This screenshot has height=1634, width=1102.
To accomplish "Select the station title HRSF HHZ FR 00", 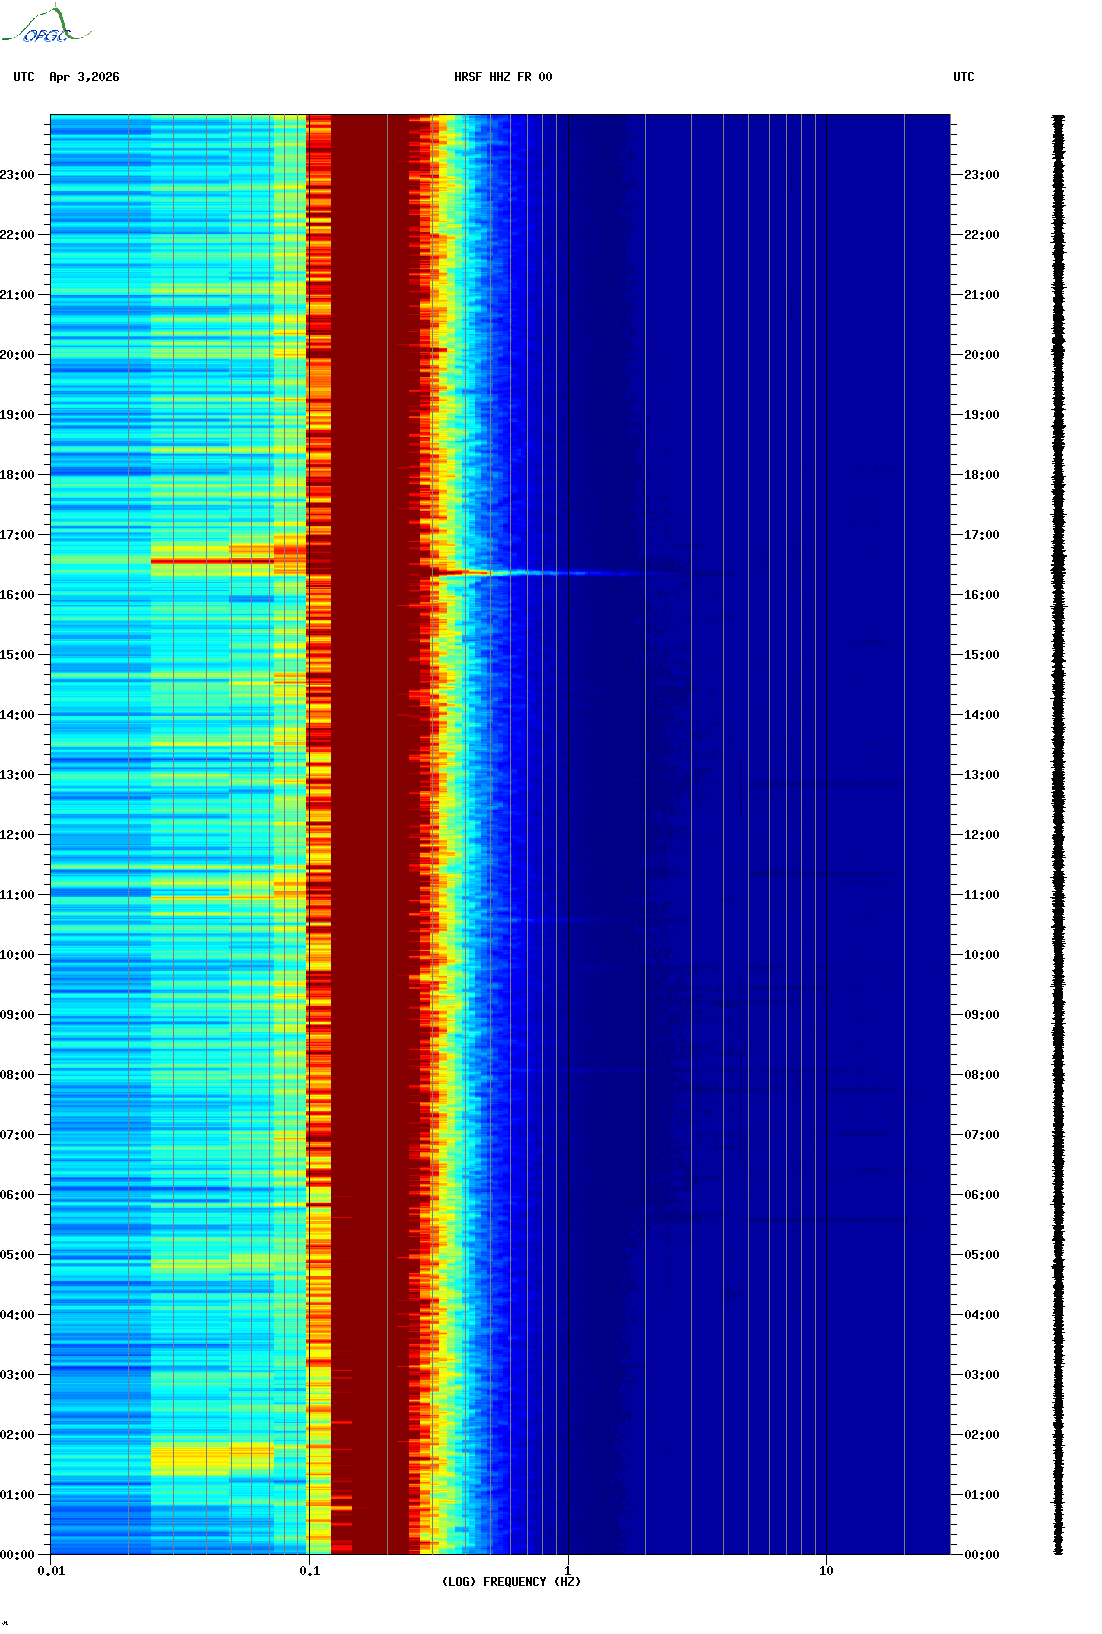I will (x=502, y=77).
